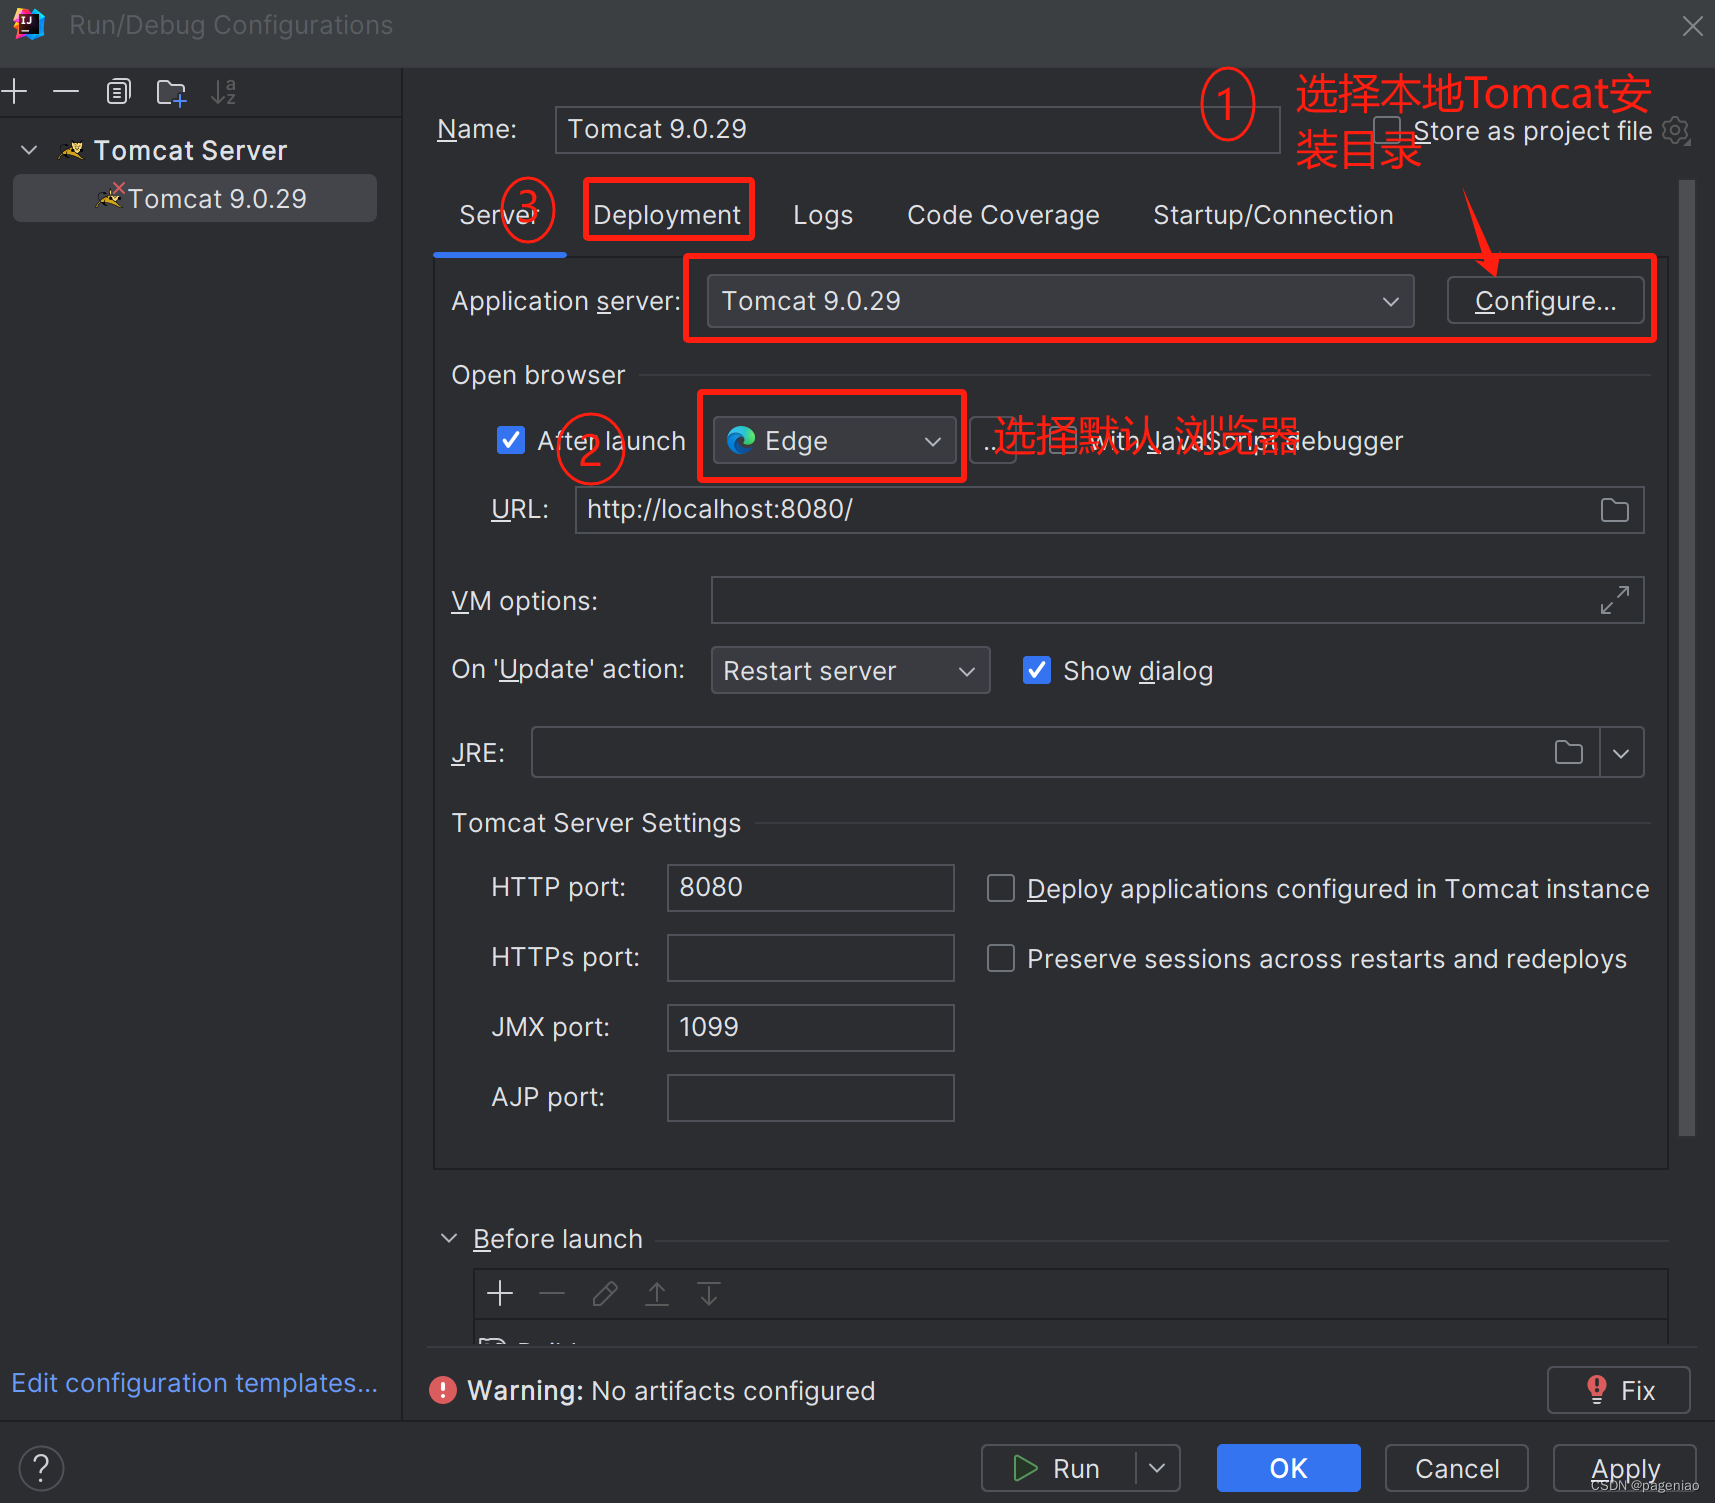
Task: Copy the selected configuration
Action: pyautogui.click(x=118, y=92)
